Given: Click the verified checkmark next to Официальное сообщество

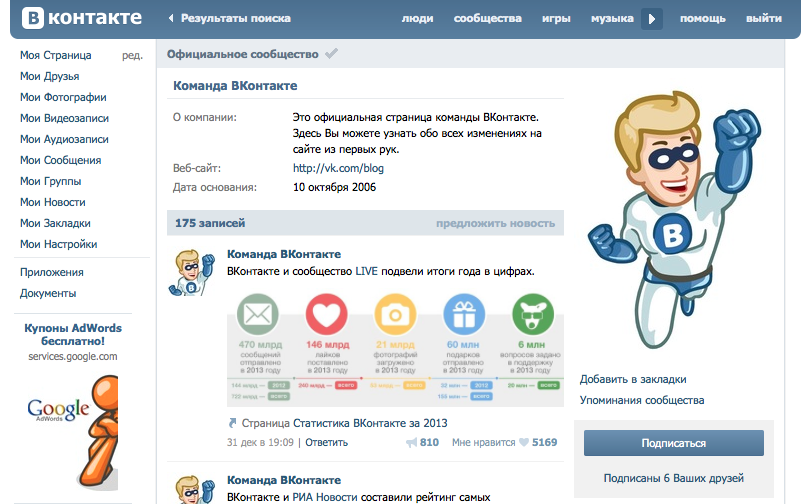Looking at the screenshot, I should (331, 53).
